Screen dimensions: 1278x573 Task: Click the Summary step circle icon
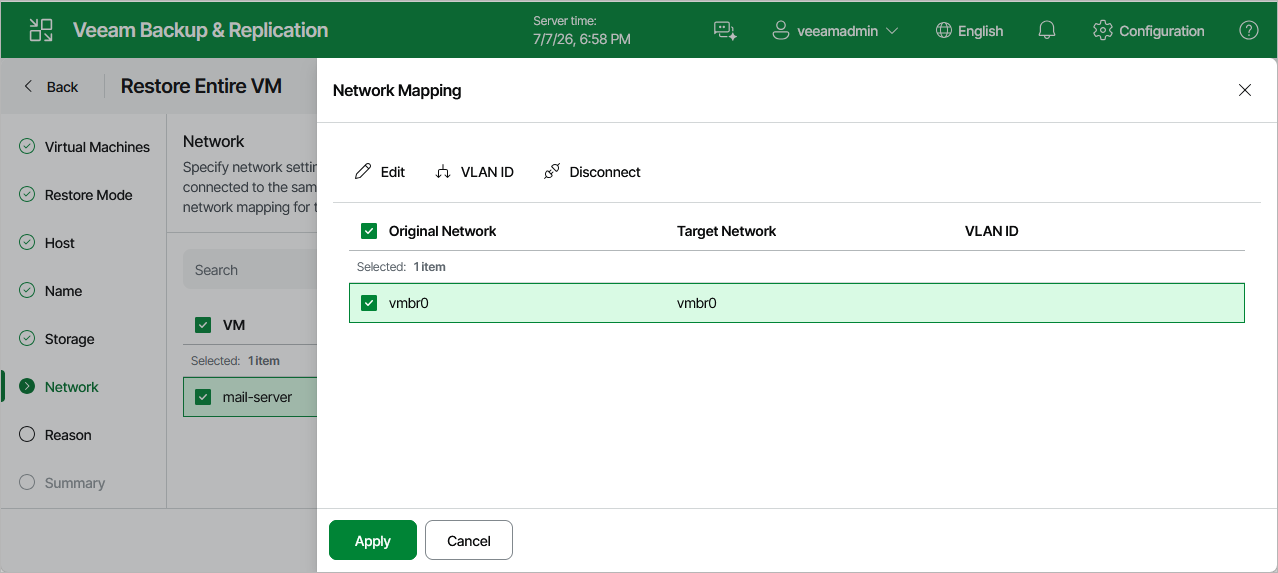click(x=27, y=483)
